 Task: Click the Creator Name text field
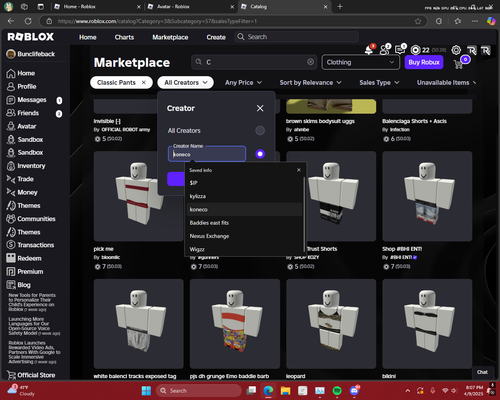click(x=207, y=154)
